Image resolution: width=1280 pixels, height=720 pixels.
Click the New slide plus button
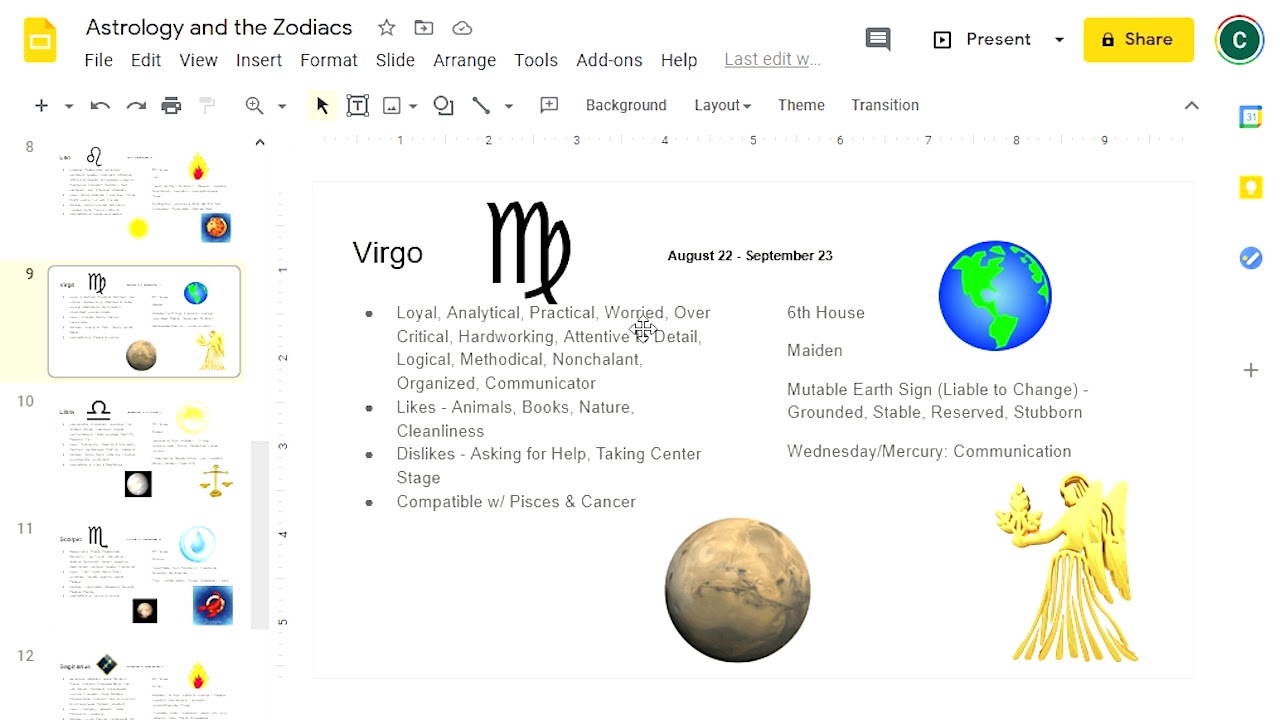(x=41, y=105)
